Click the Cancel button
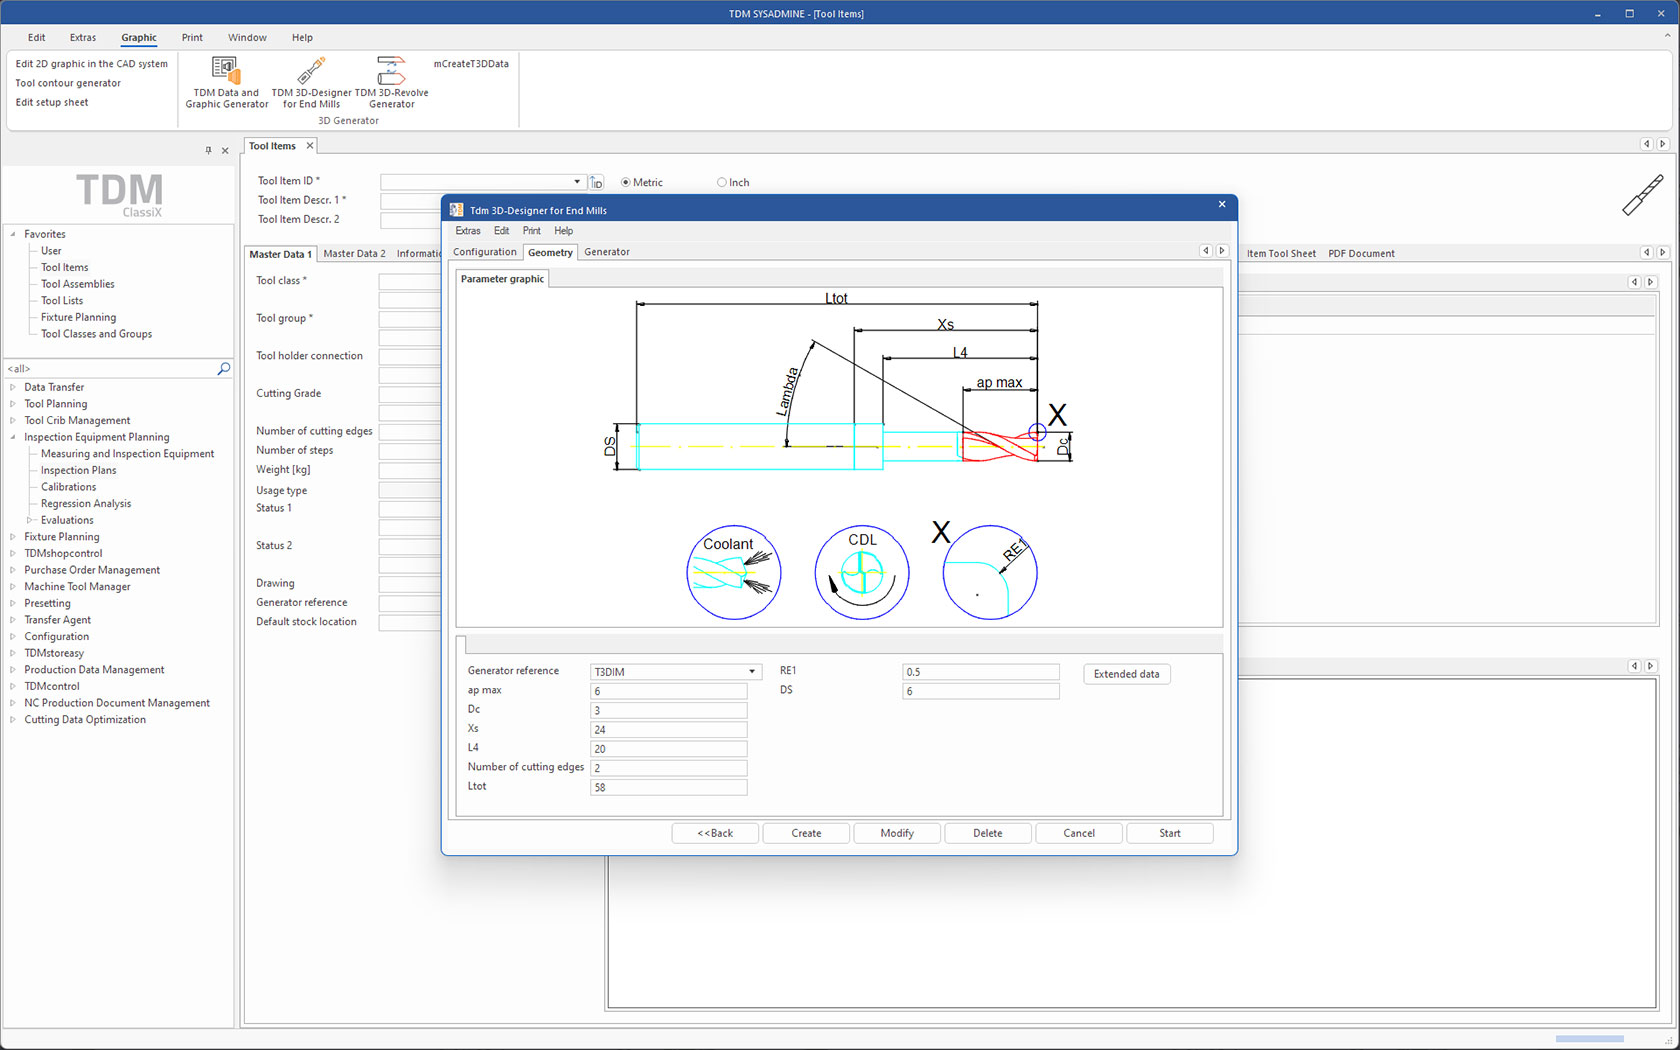This screenshot has width=1680, height=1050. 1079,833
